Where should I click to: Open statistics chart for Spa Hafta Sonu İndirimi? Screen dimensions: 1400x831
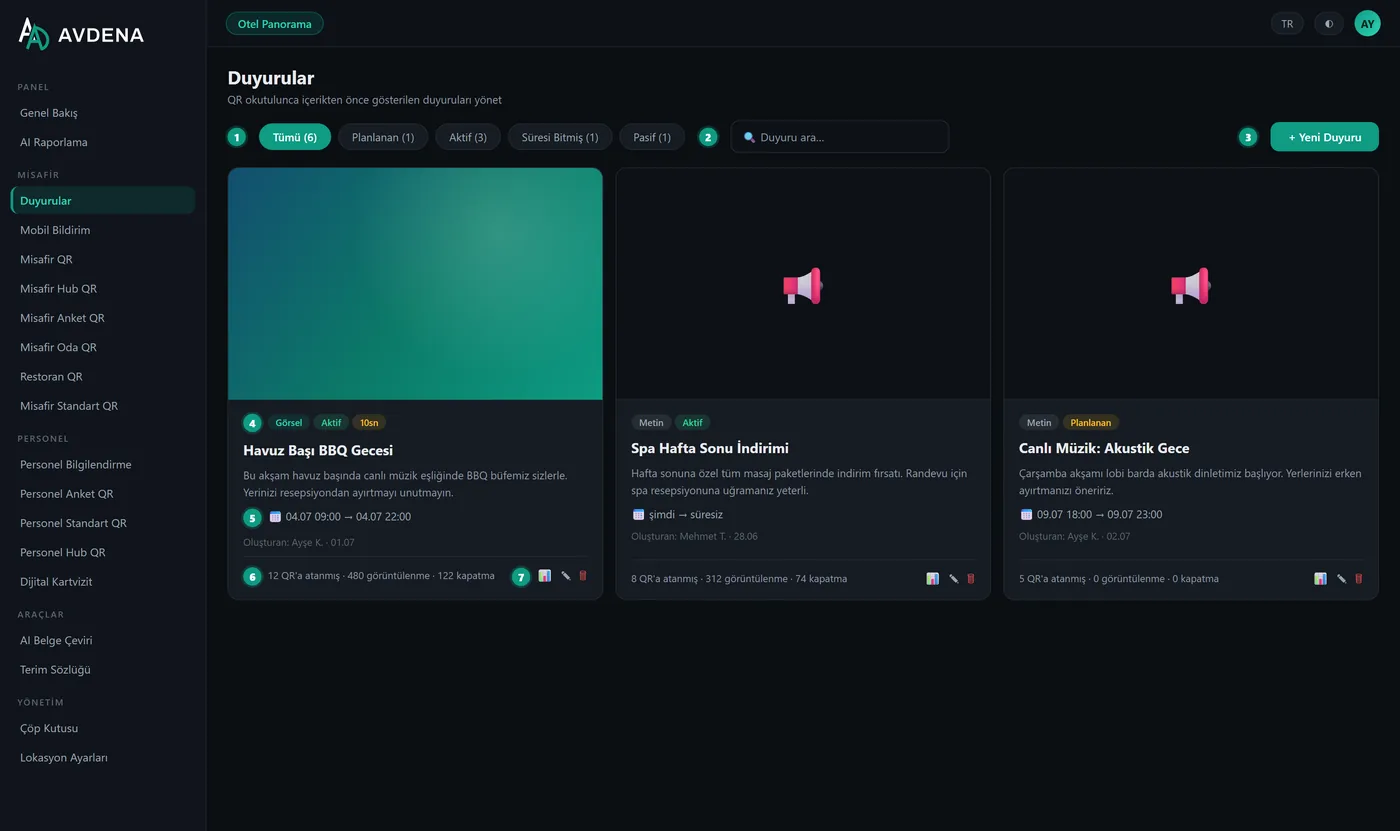pyautogui.click(x=933, y=579)
